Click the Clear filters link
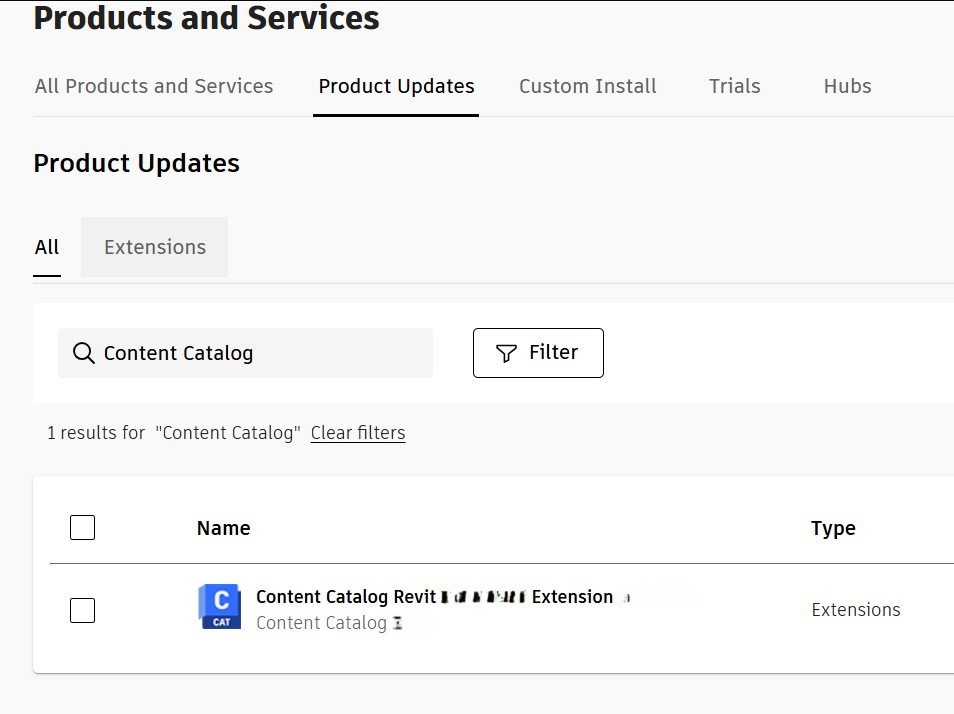This screenshot has width=954, height=714. (358, 433)
